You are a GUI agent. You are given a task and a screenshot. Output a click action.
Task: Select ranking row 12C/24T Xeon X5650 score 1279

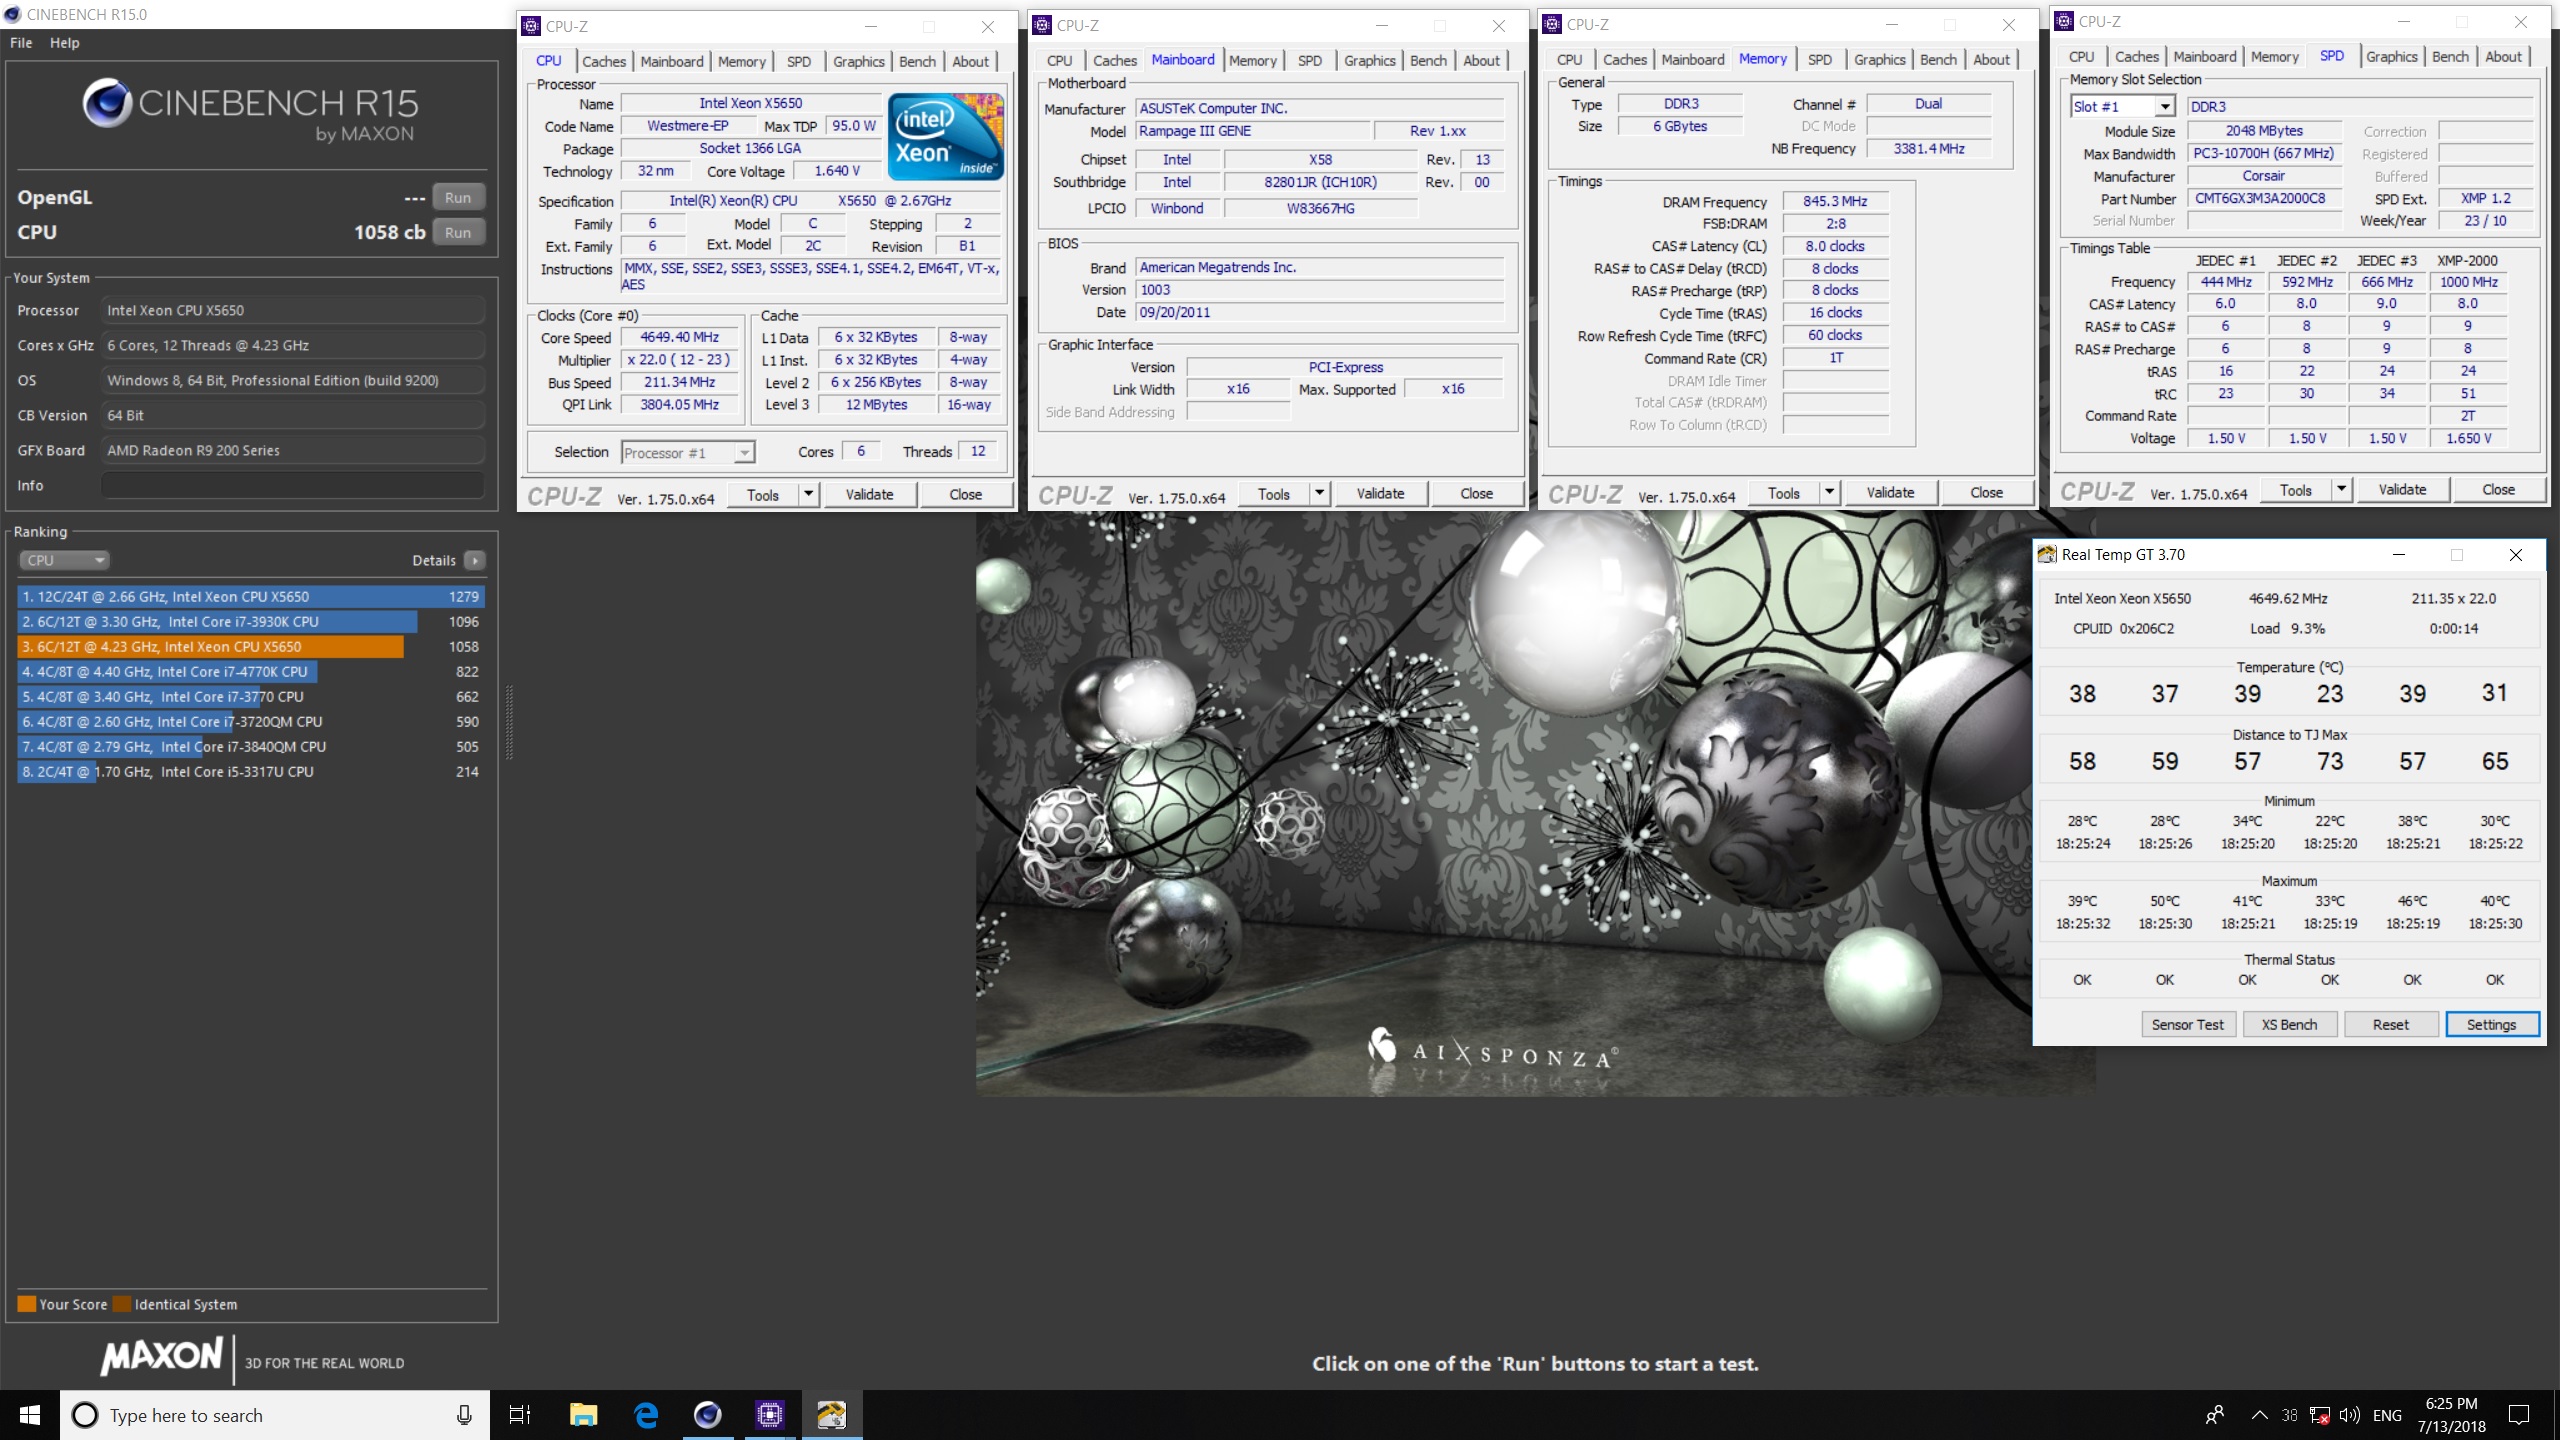click(250, 596)
